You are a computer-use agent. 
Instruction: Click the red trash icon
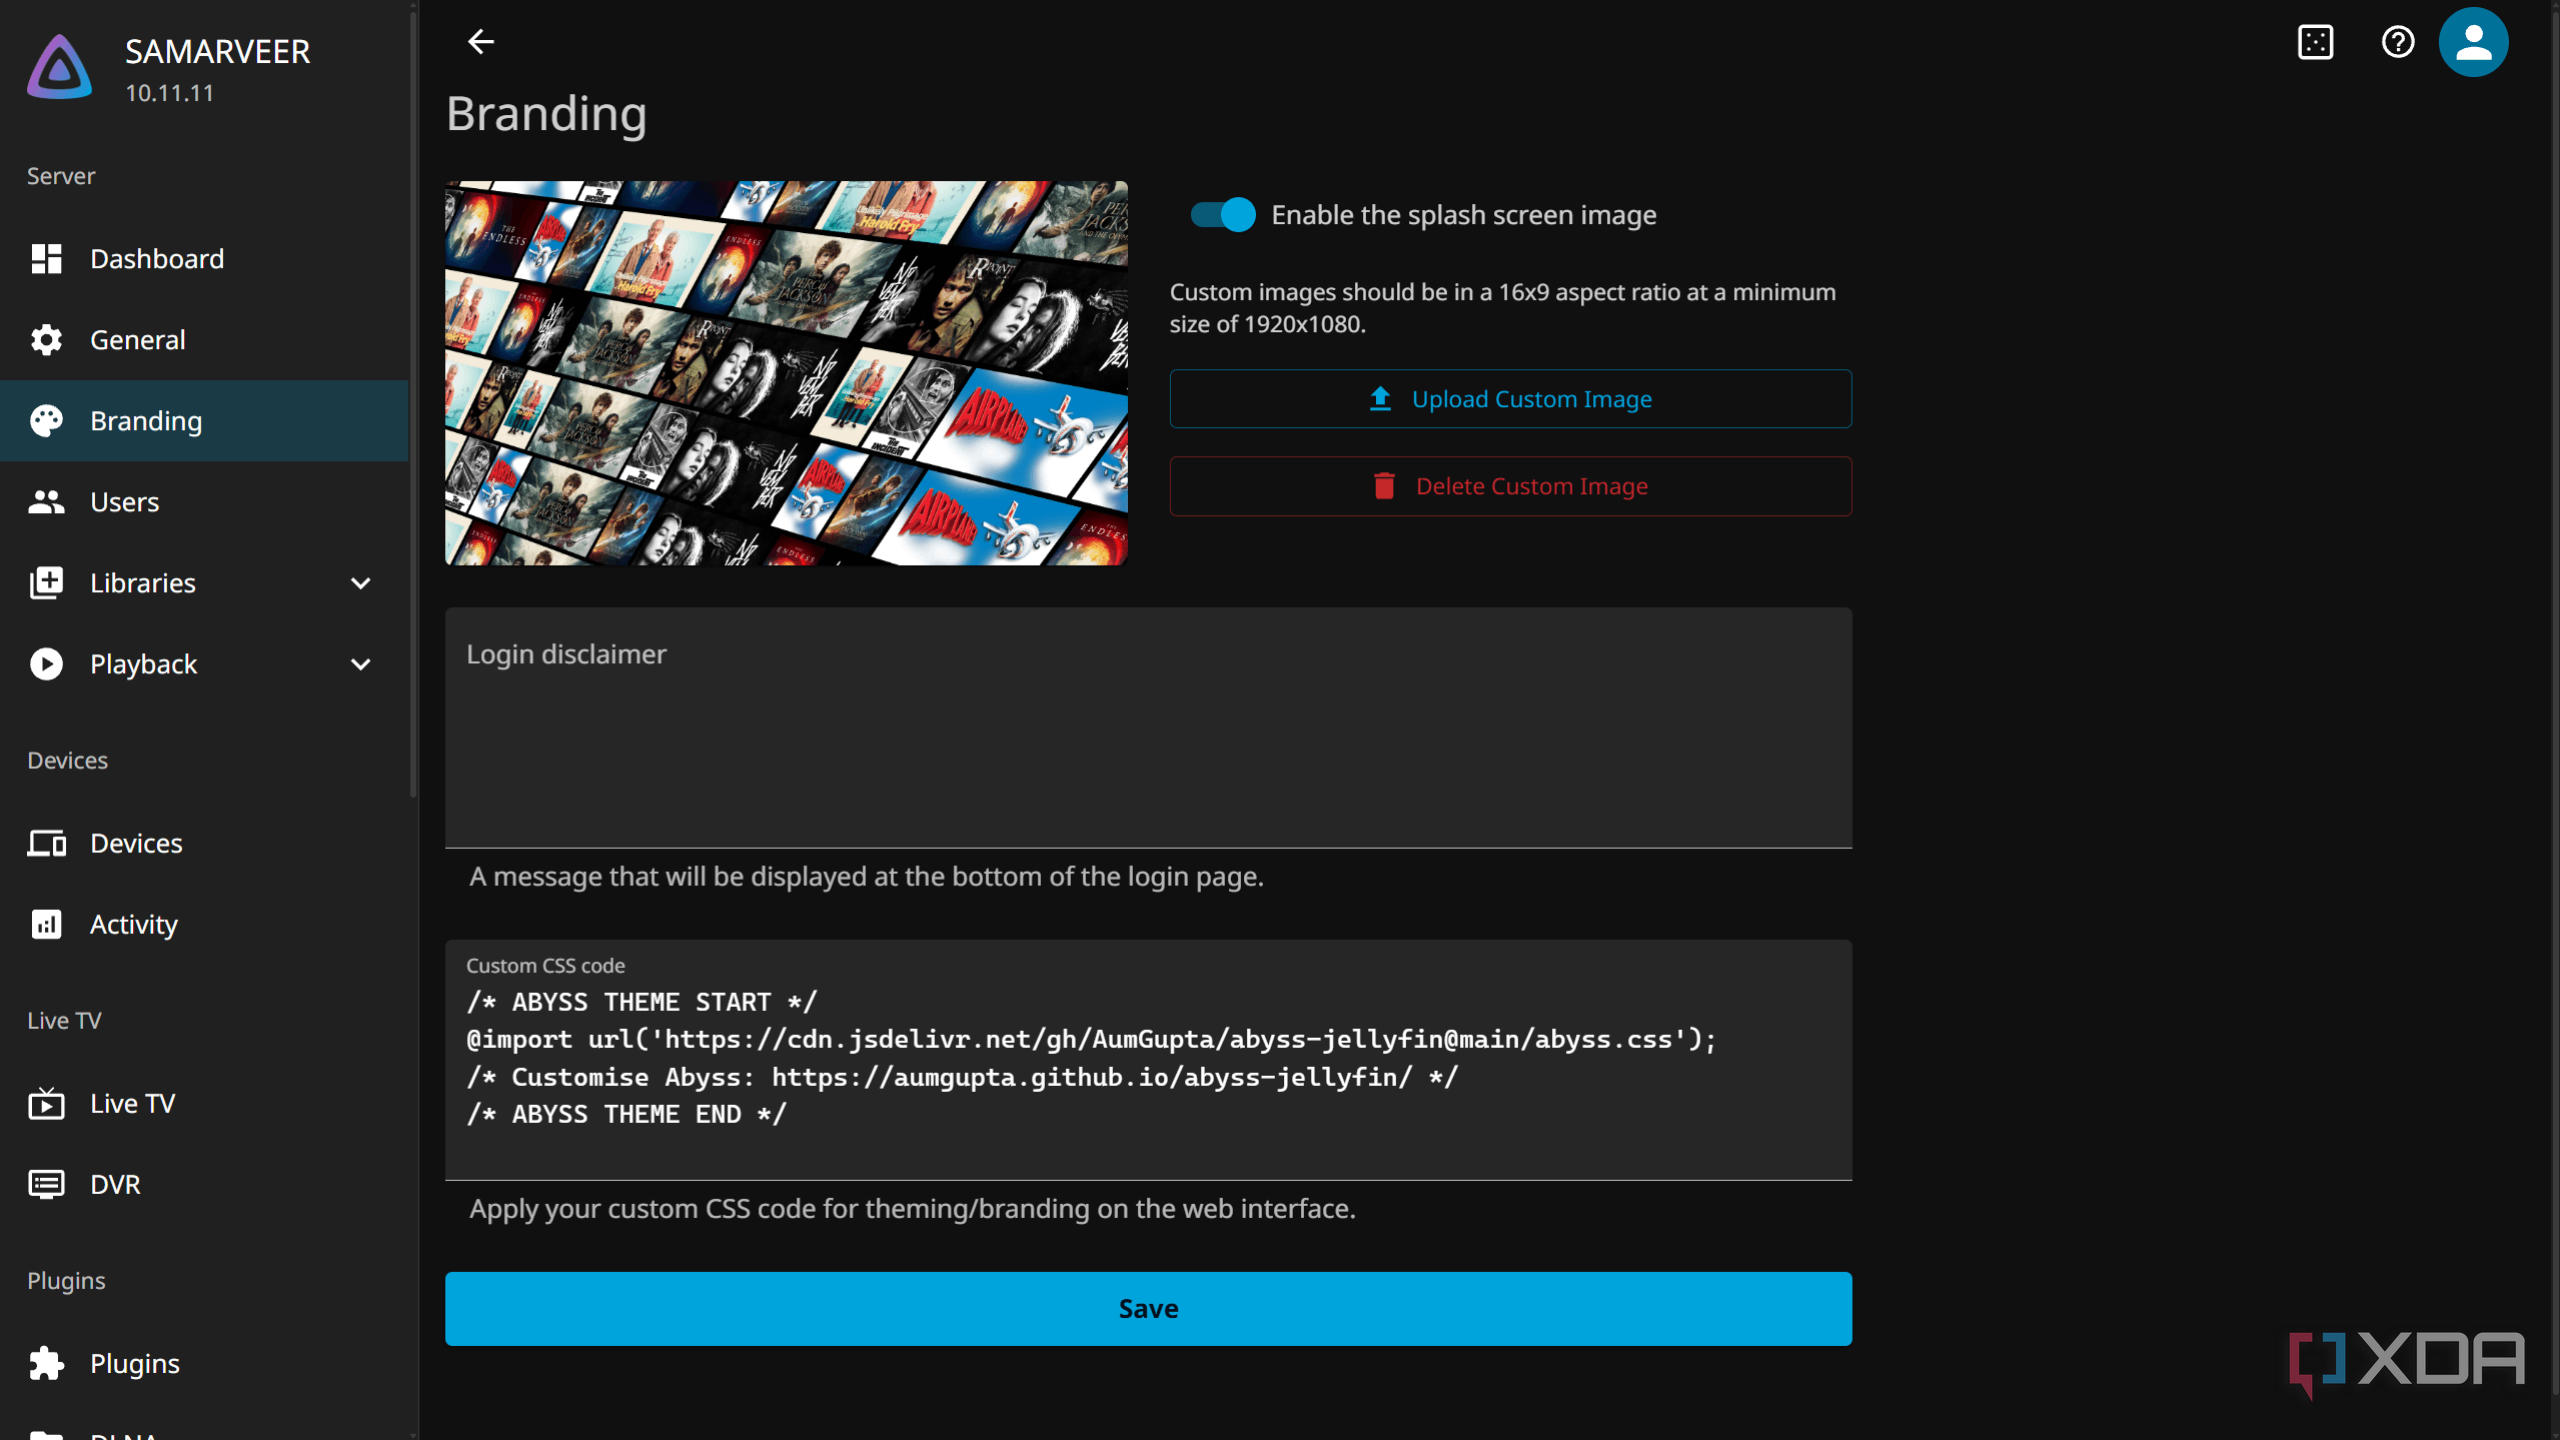point(1384,486)
